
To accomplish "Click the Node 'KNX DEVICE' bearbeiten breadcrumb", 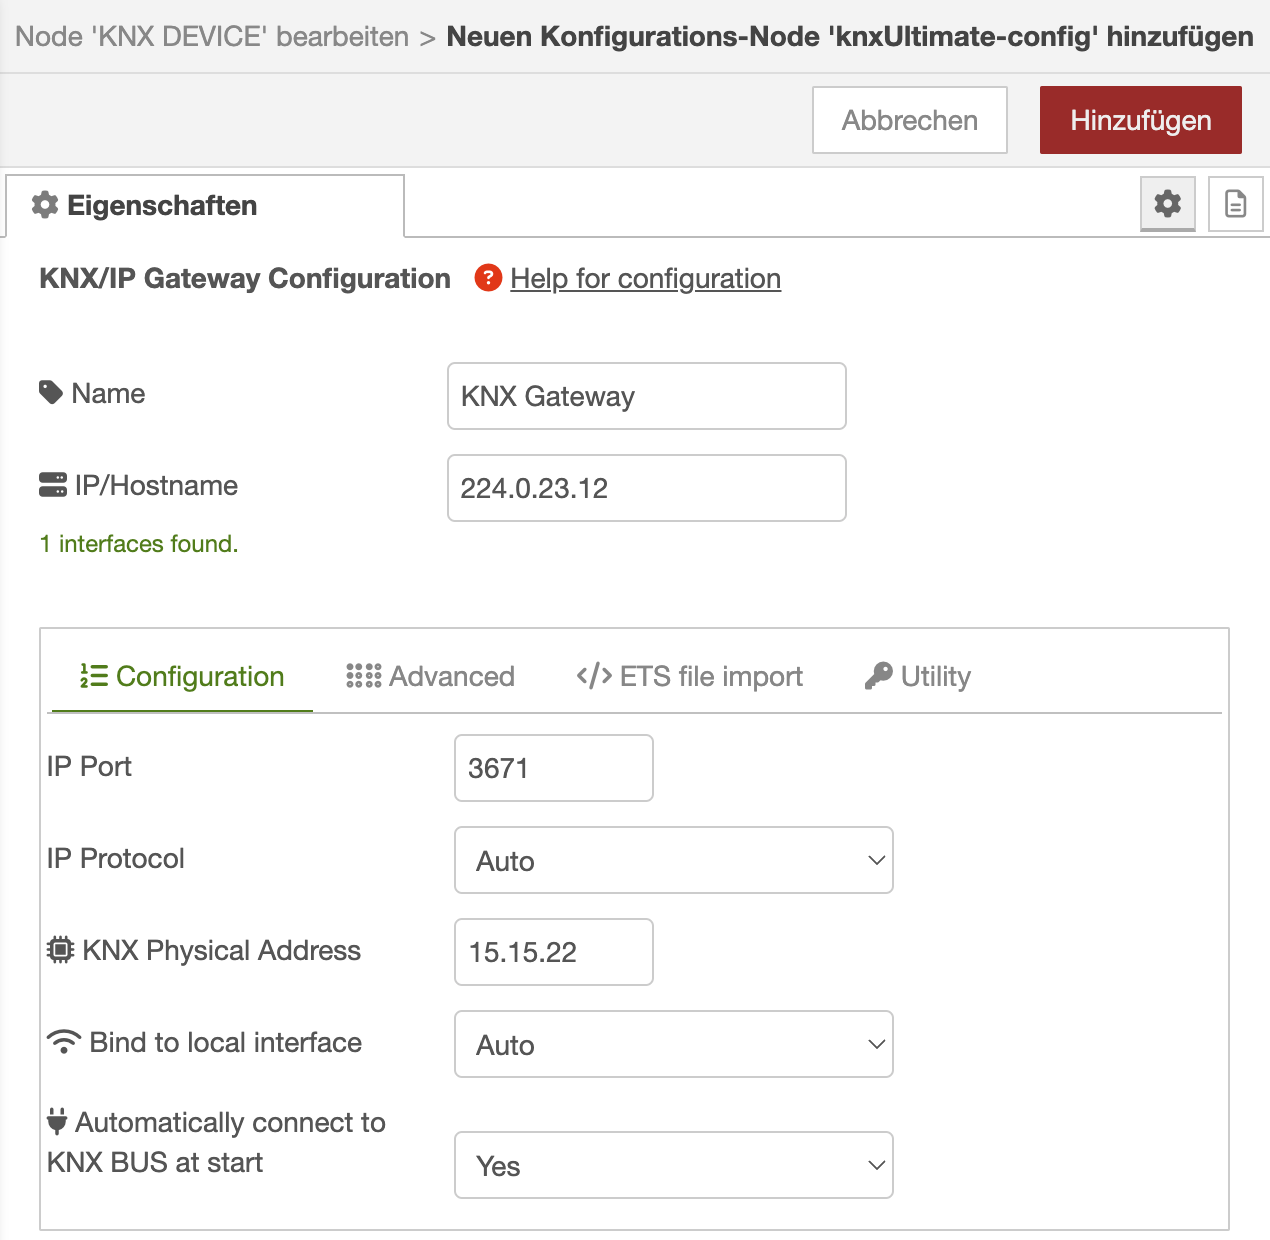I will point(212,37).
